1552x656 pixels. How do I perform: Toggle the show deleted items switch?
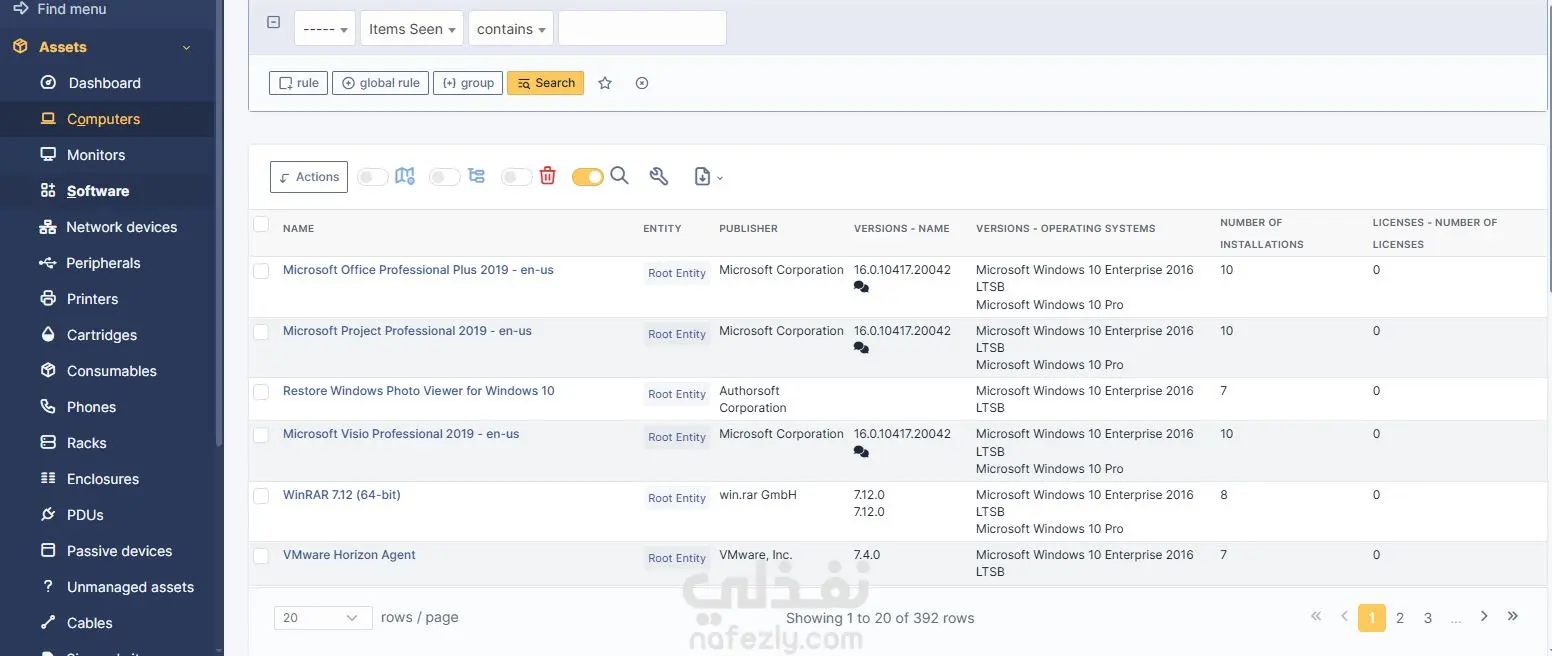click(x=516, y=177)
